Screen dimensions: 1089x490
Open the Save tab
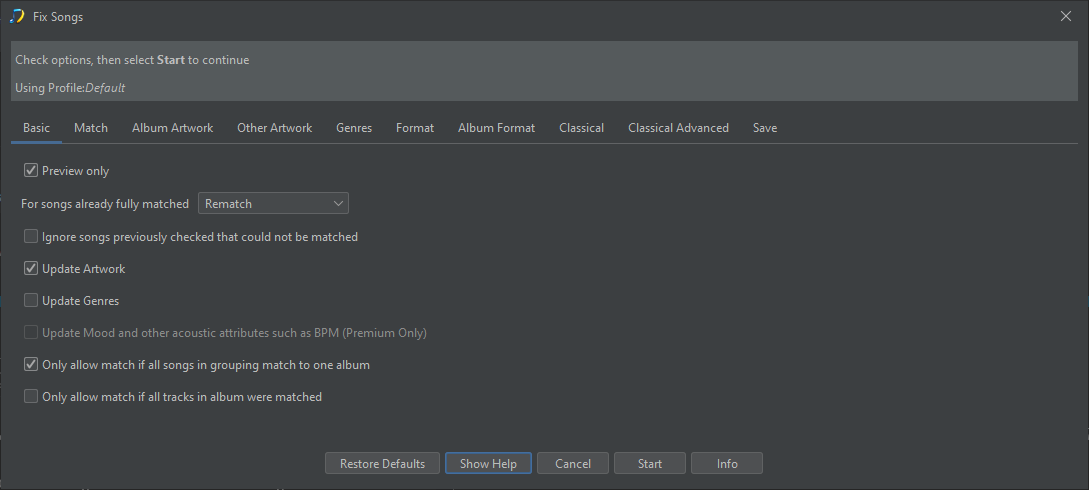(x=765, y=128)
